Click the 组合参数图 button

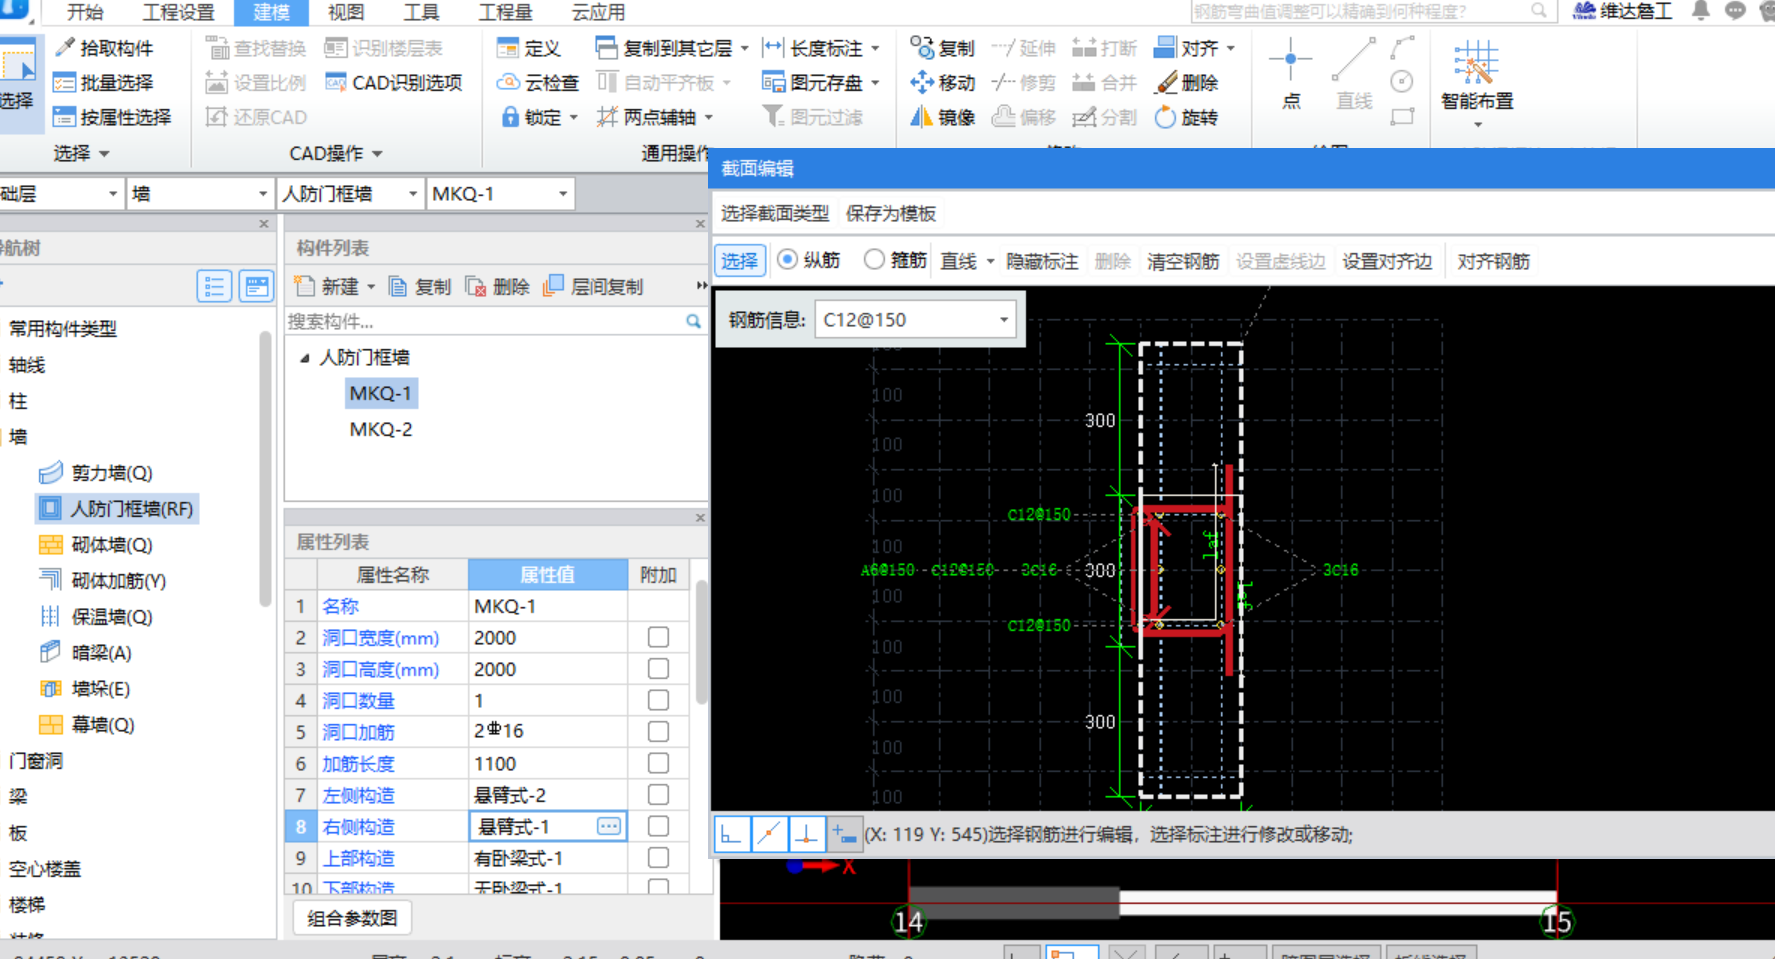pyautogui.click(x=352, y=918)
